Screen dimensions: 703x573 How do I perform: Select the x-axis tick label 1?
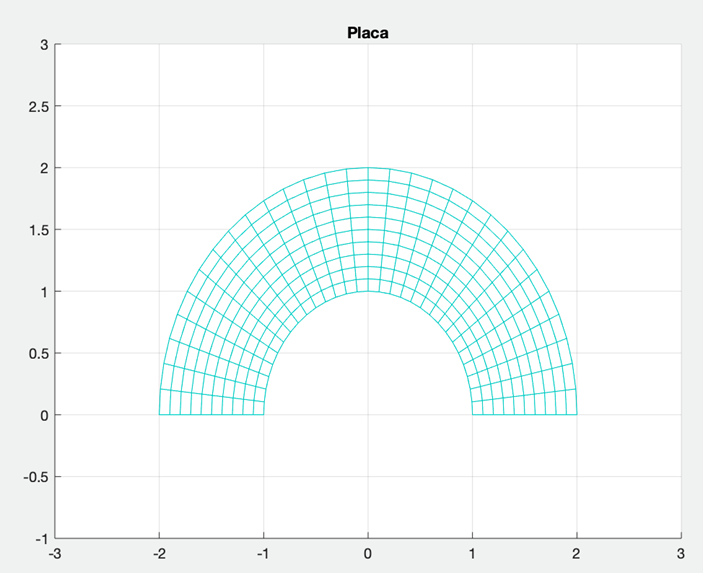click(472, 553)
